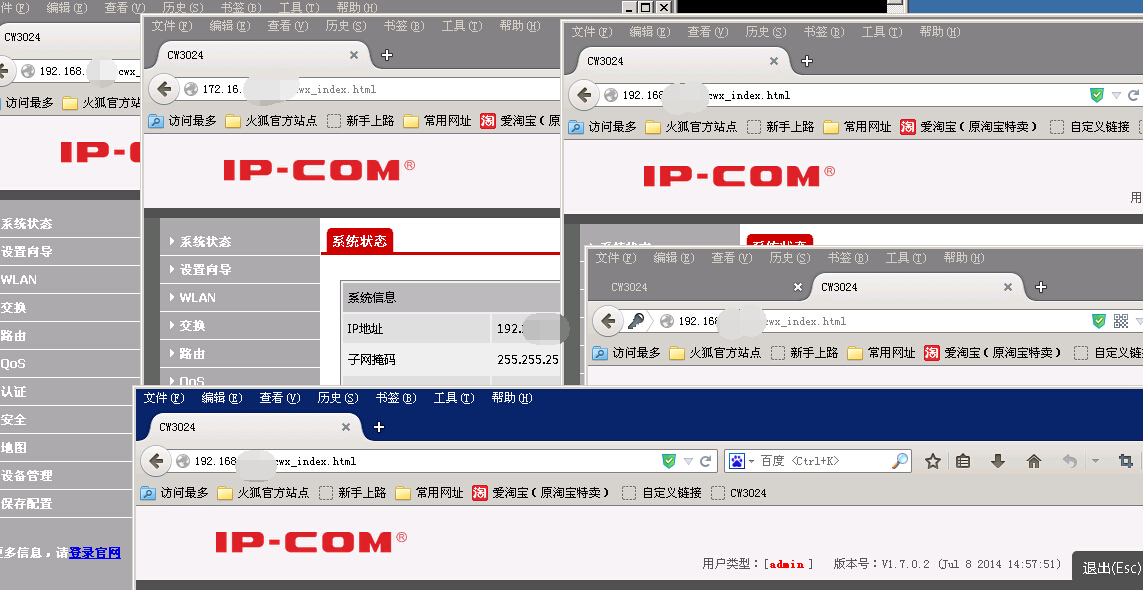The height and width of the screenshot is (590, 1143).
Task: Click the key icon in the two-tab window
Action: click(636, 321)
